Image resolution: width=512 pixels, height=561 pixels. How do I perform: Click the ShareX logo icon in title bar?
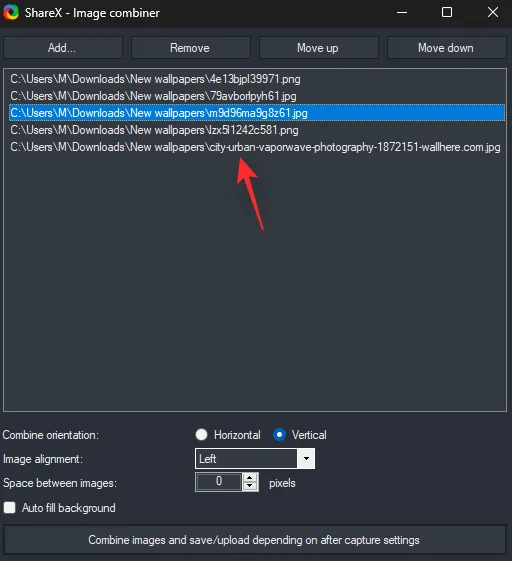click(11, 12)
